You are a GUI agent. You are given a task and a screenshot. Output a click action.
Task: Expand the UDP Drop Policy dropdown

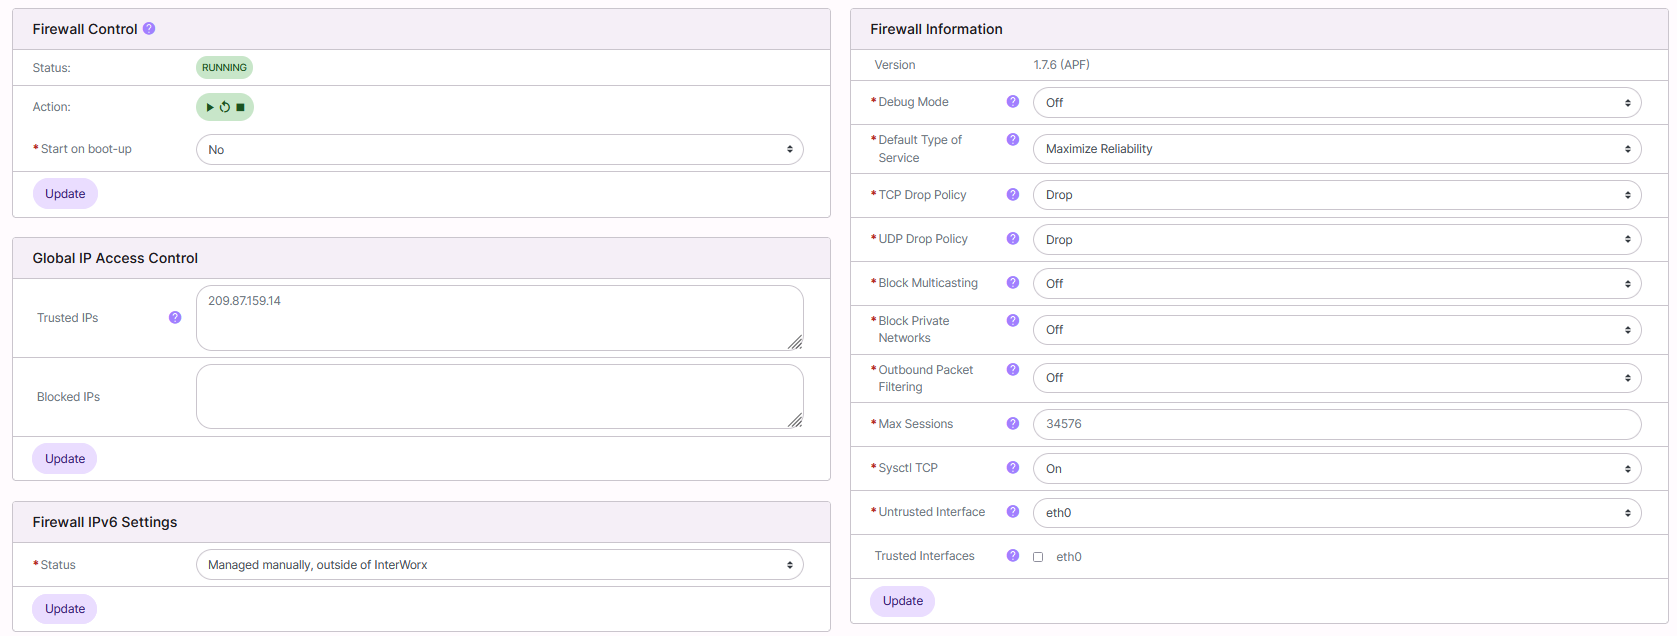(x=1336, y=240)
